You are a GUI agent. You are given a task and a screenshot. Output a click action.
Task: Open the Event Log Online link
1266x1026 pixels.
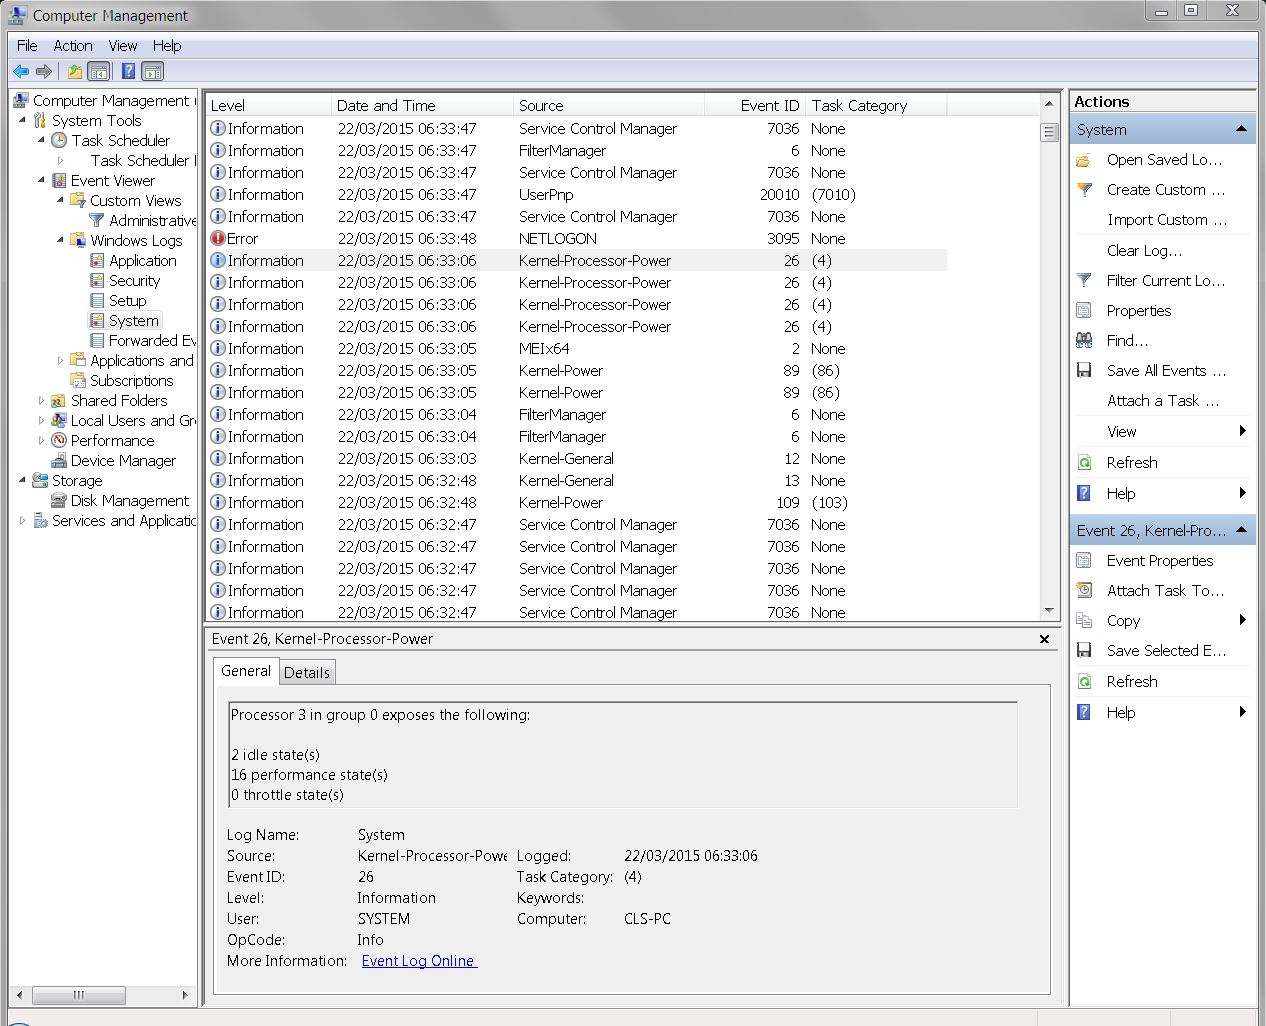point(419,961)
